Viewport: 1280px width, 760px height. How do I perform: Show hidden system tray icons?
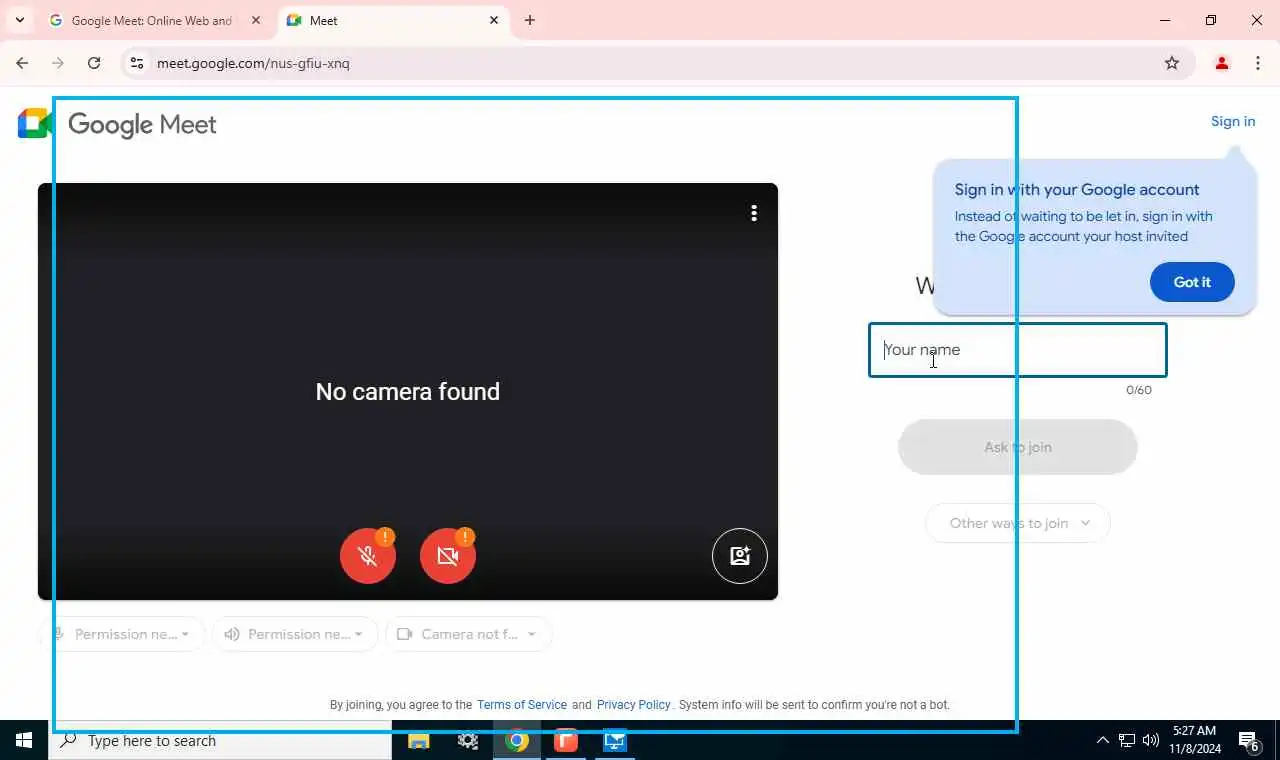pos(1103,741)
